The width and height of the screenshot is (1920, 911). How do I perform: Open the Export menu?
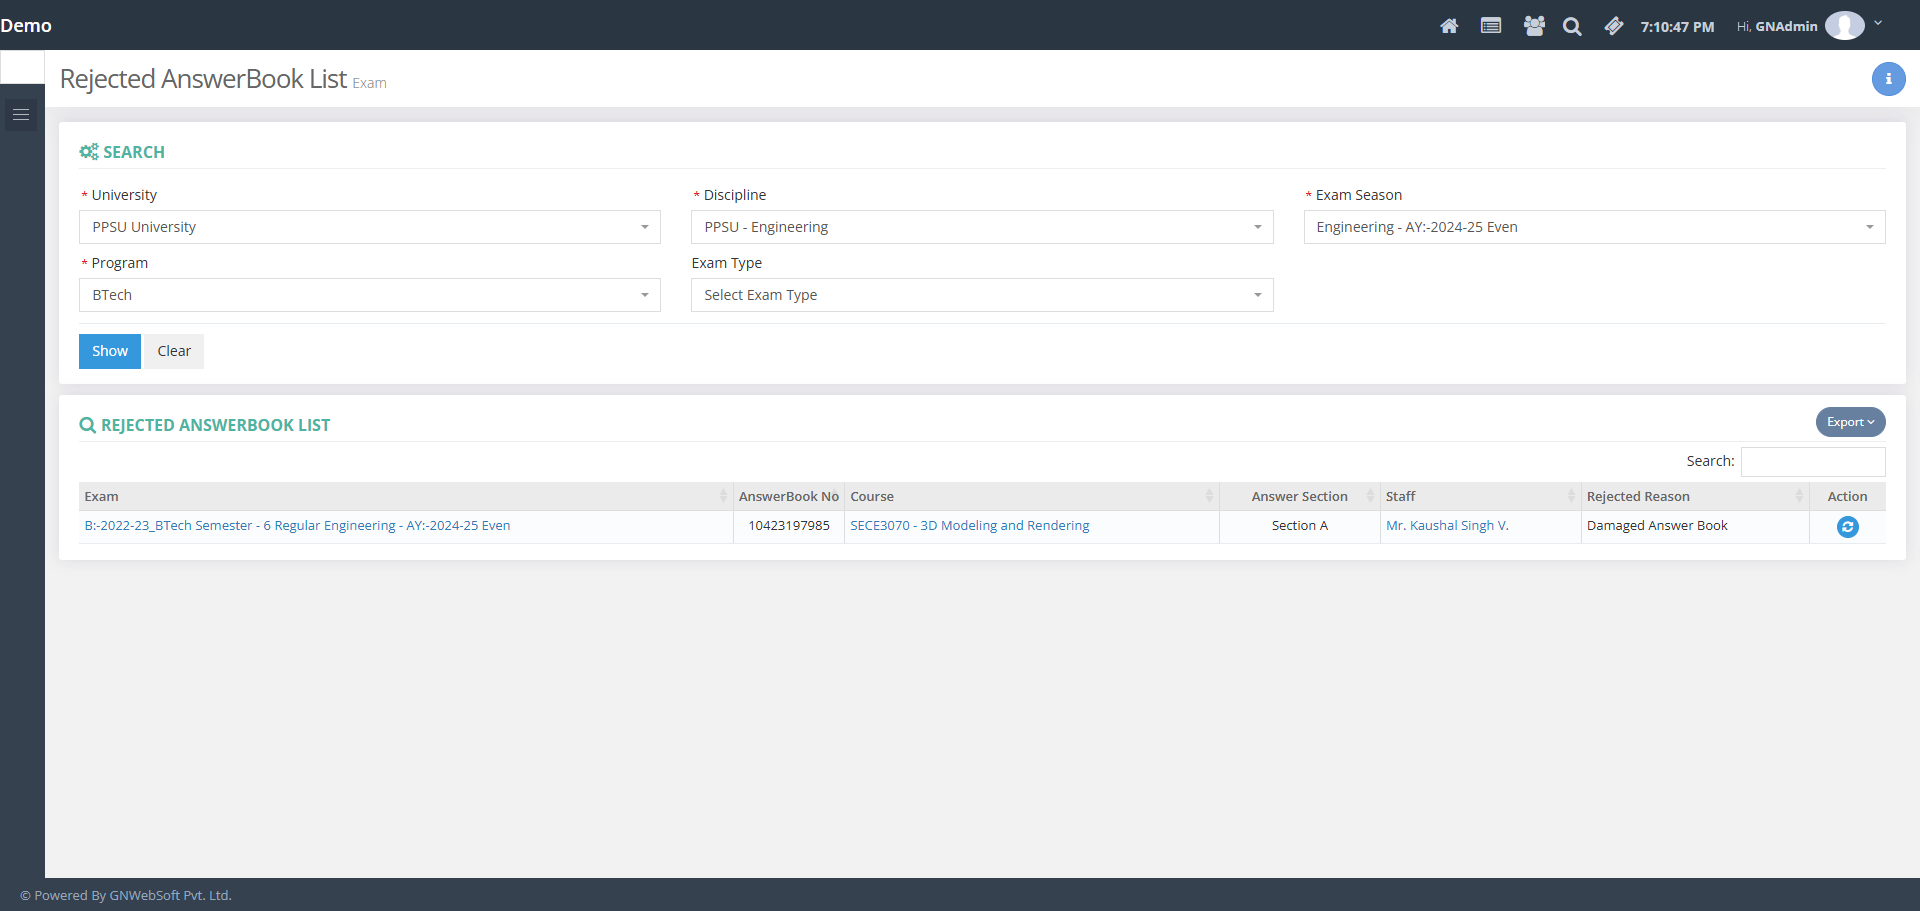(1849, 422)
